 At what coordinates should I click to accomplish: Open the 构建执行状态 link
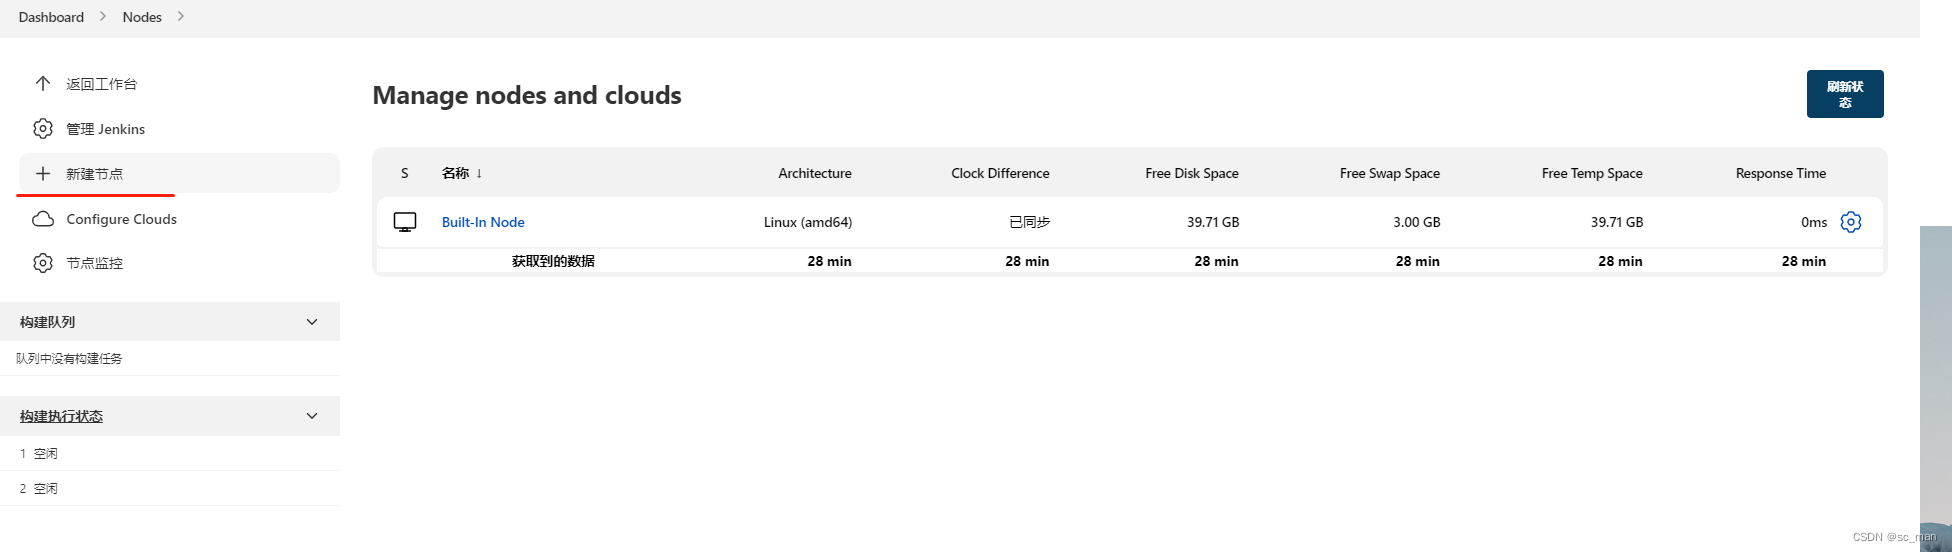coord(61,416)
